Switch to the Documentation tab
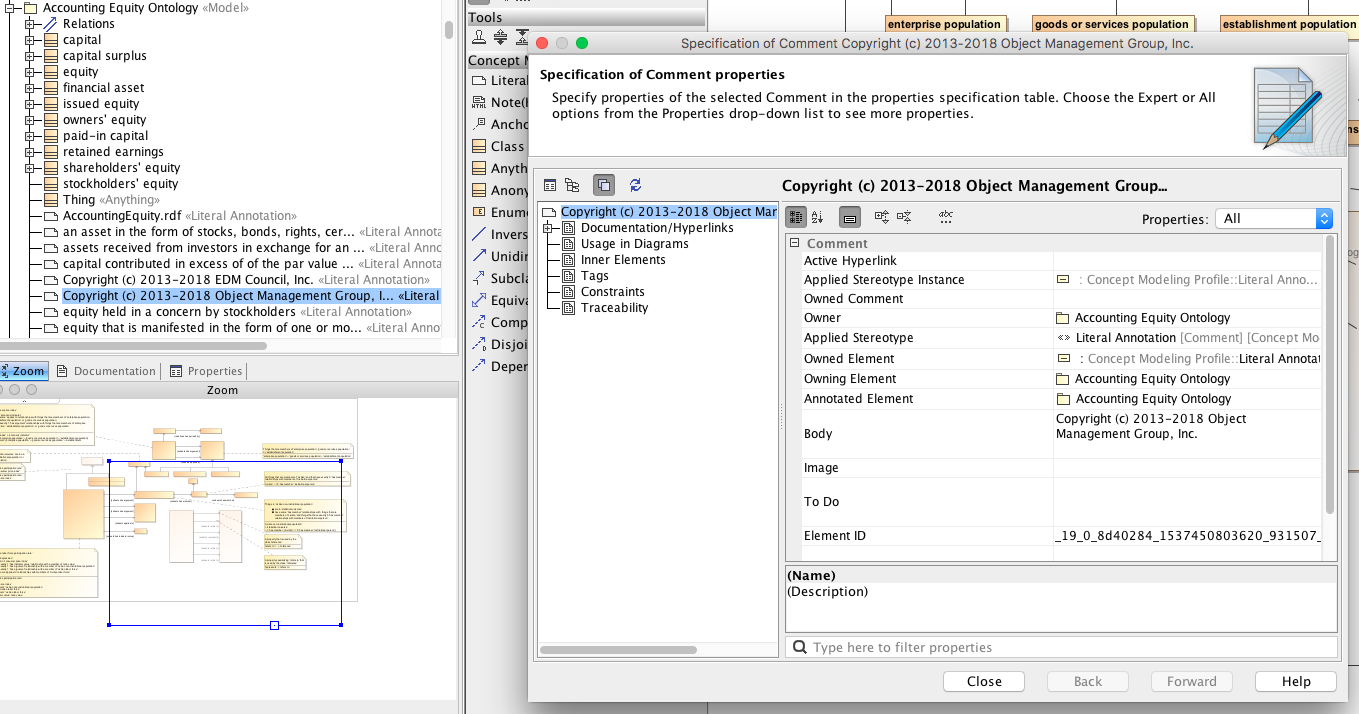 click(106, 371)
